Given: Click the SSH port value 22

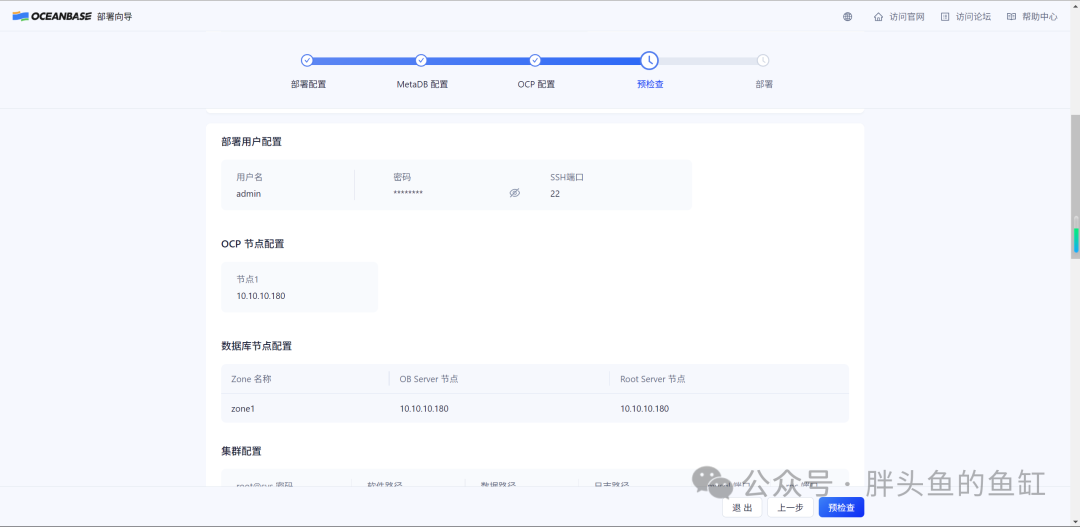Looking at the screenshot, I should coord(555,194).
